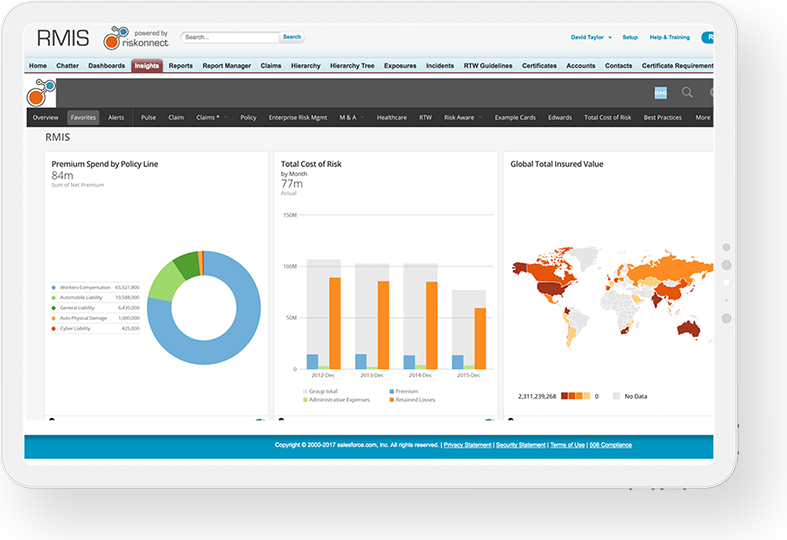Click the blue grid icon in dark toolbar
The image size is (787, 540).
(x=661, y=92)
